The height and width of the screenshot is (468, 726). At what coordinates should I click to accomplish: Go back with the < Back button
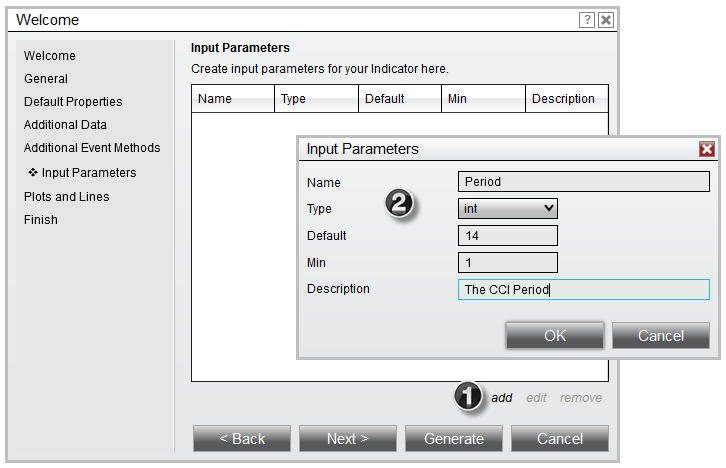click(241, 439)
